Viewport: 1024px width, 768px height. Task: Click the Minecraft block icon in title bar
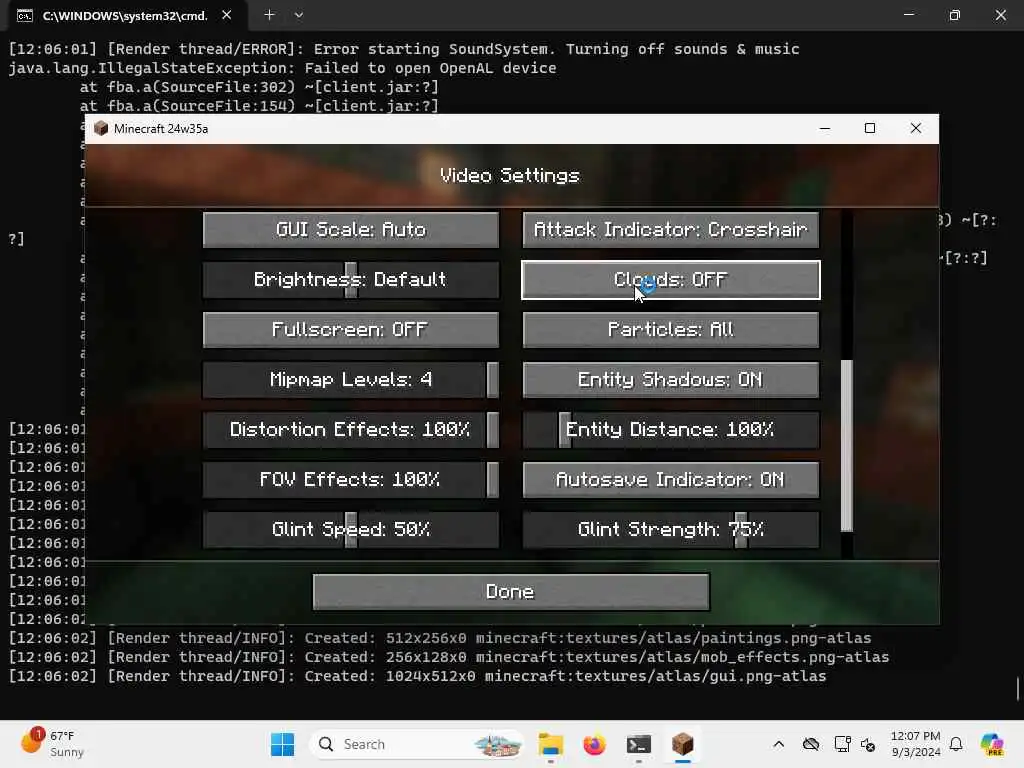pos(101,129)
